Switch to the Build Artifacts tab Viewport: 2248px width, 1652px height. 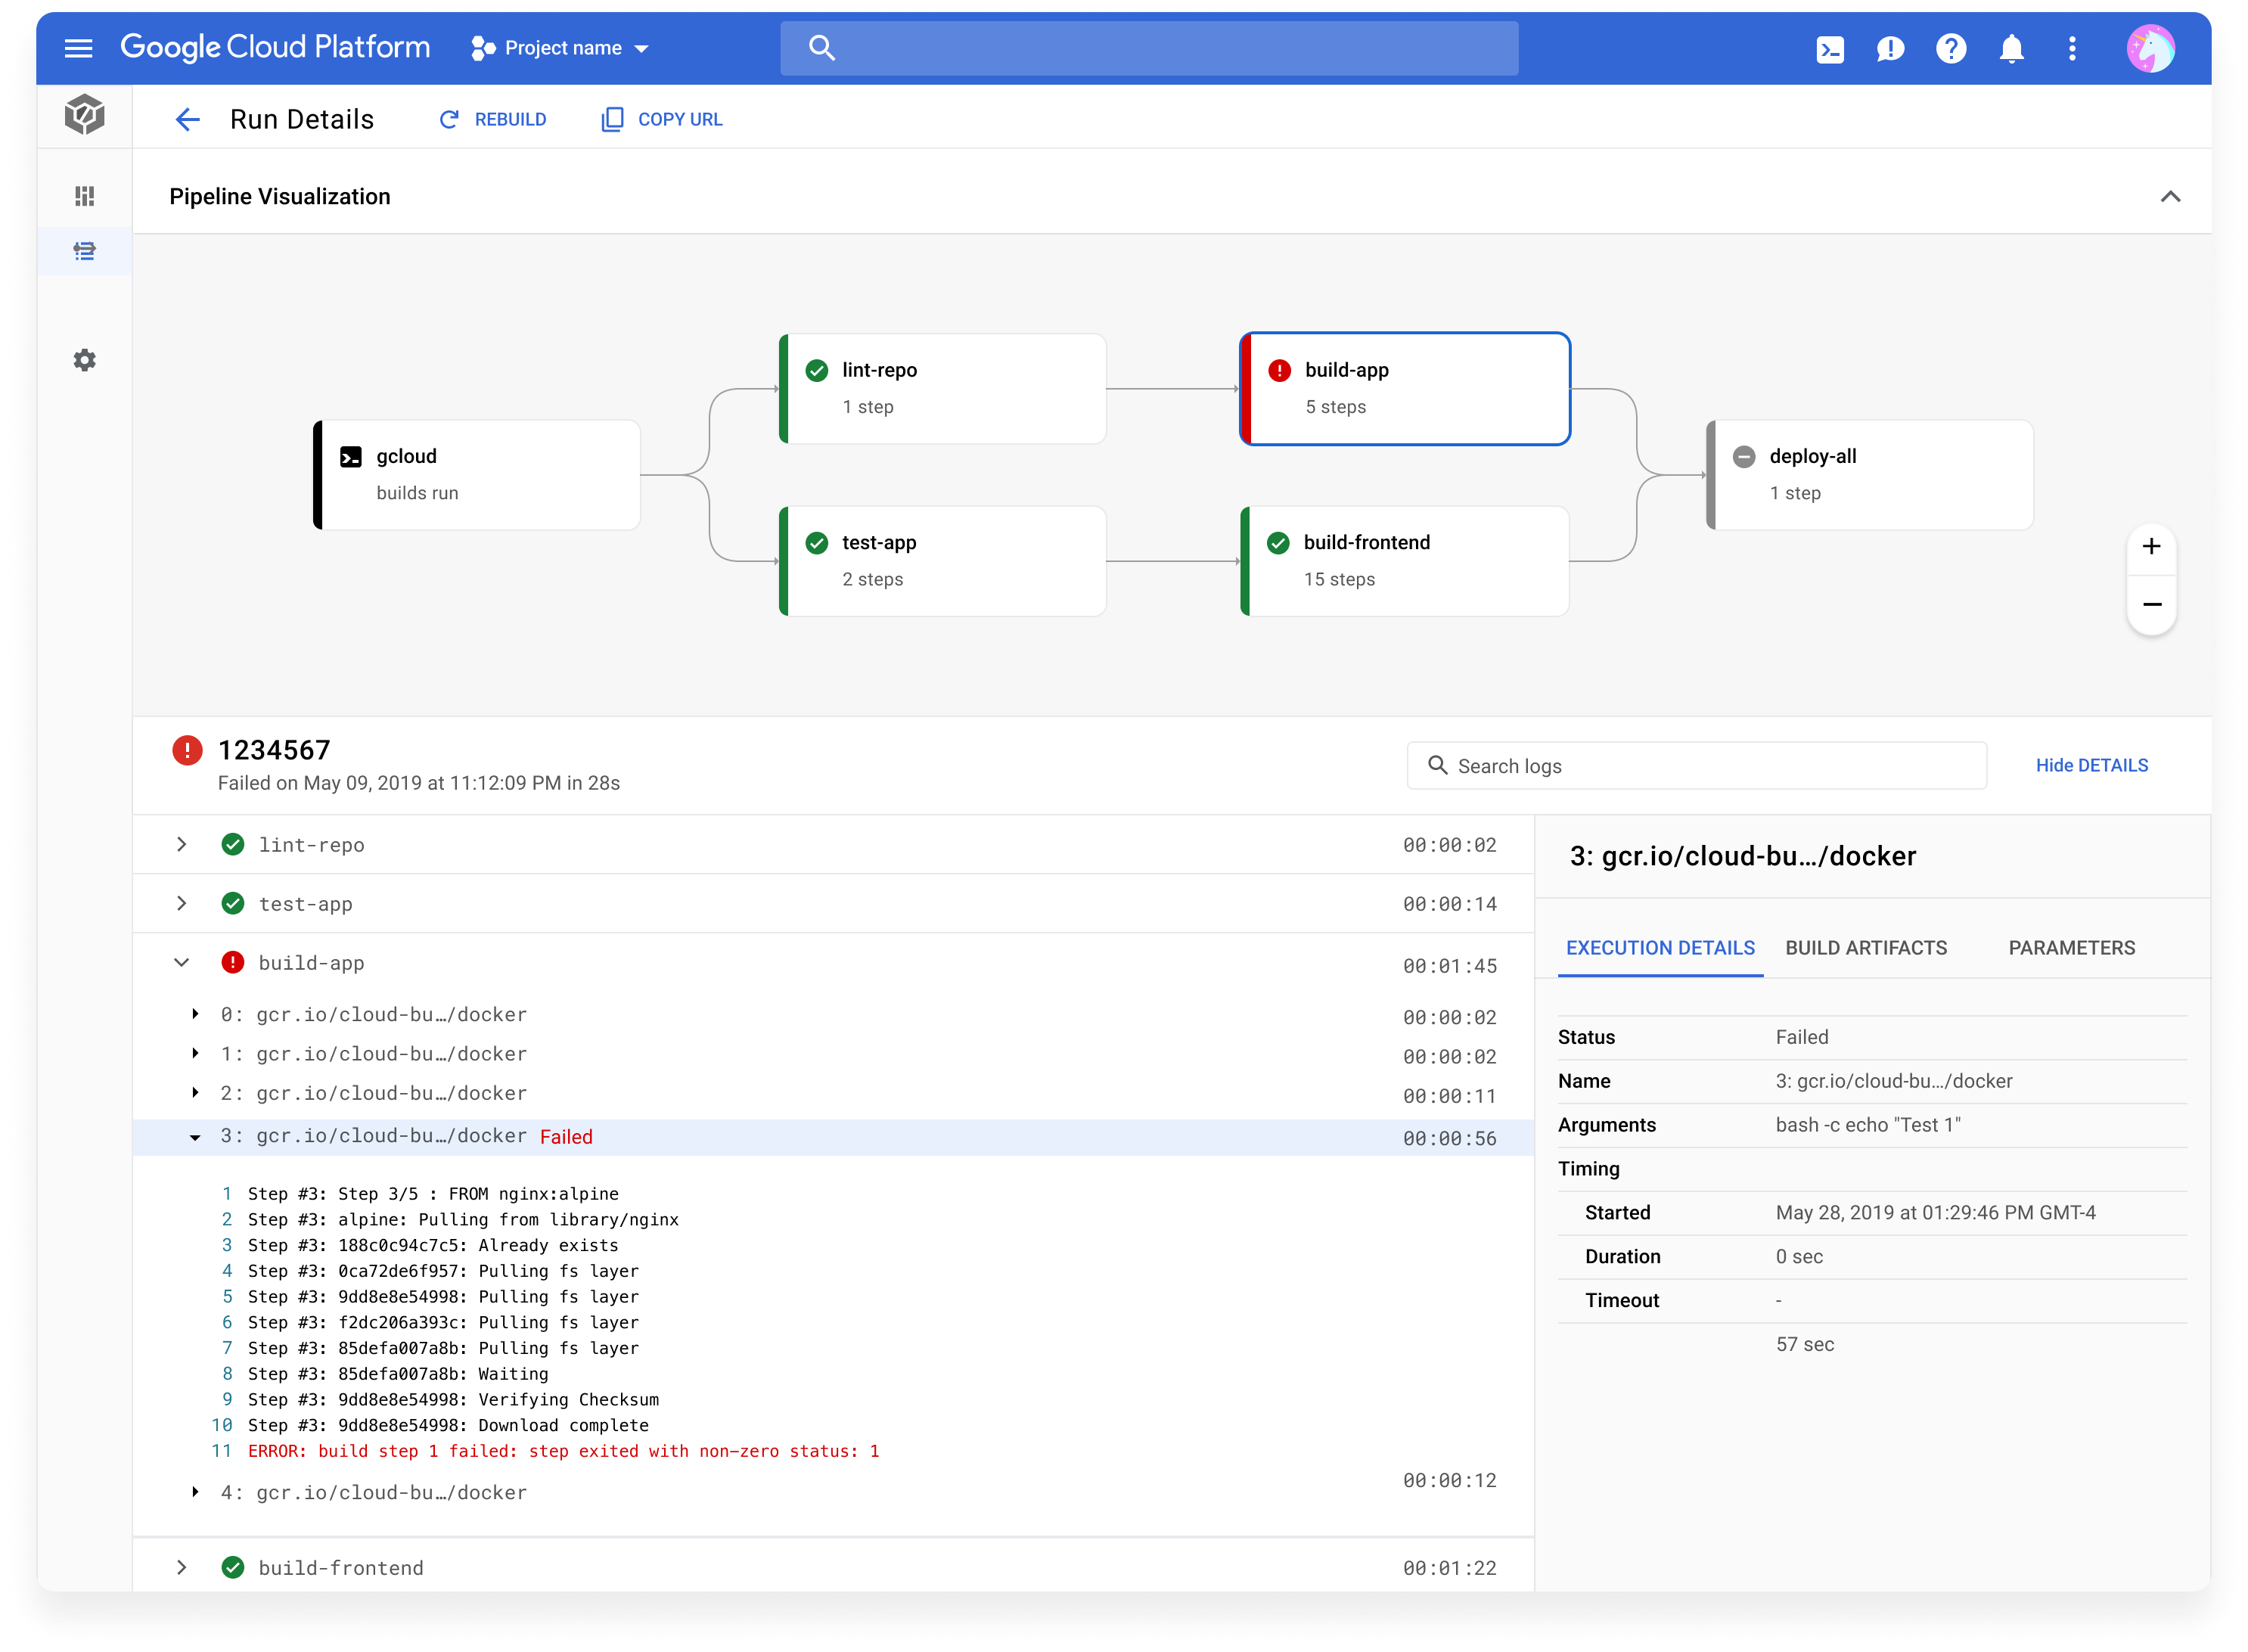1866,948
